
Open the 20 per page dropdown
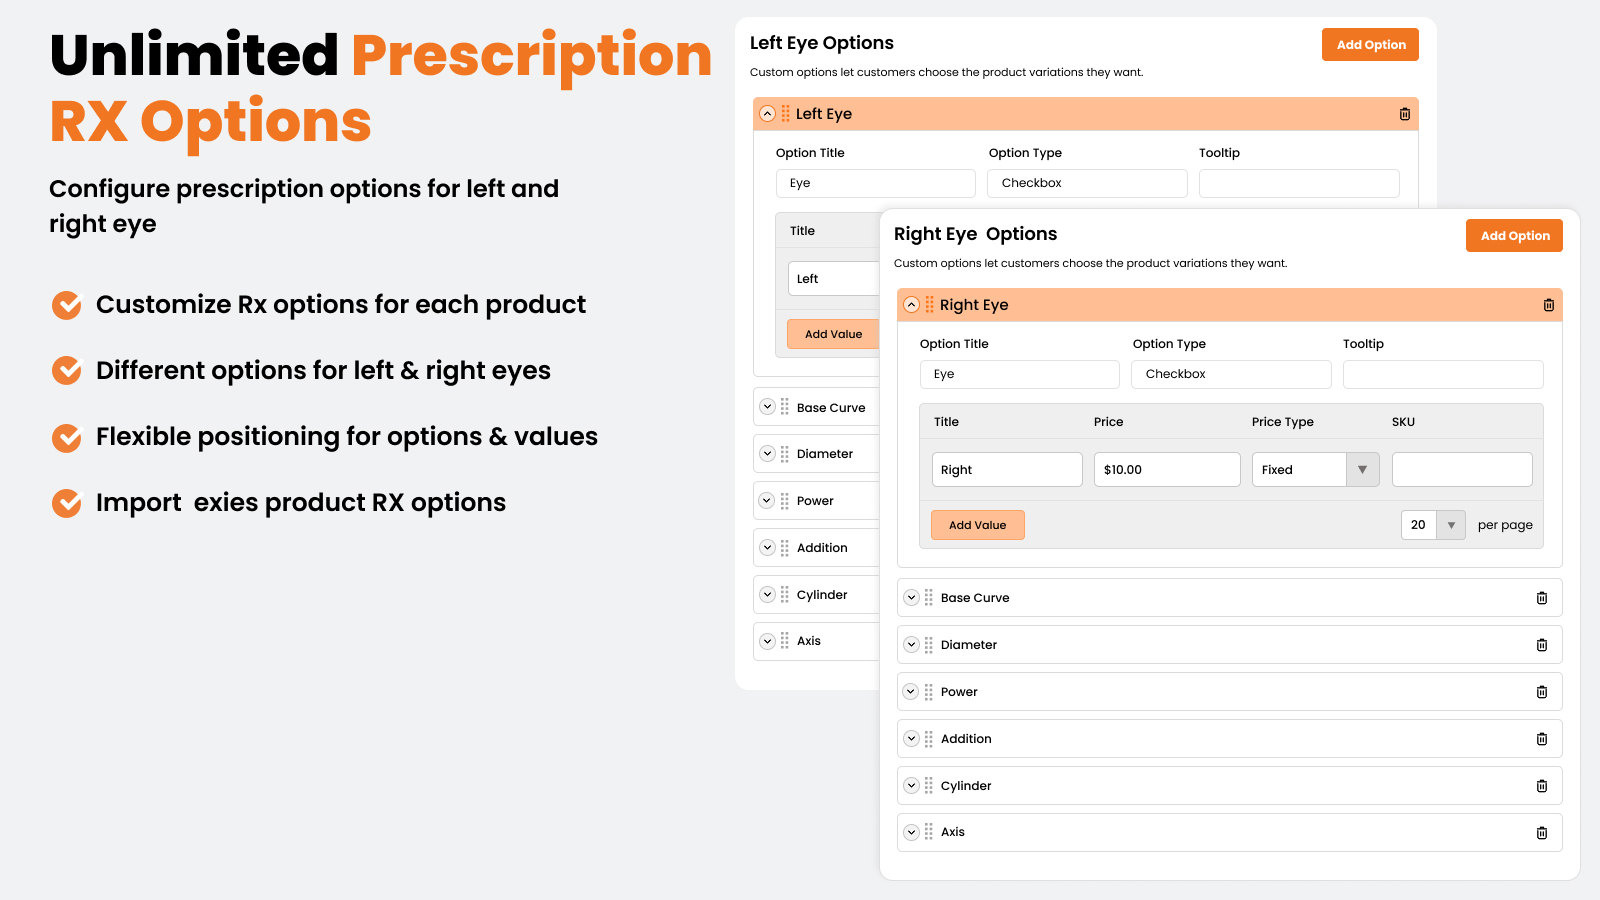pyautogui.click(x=1451, y=525)
